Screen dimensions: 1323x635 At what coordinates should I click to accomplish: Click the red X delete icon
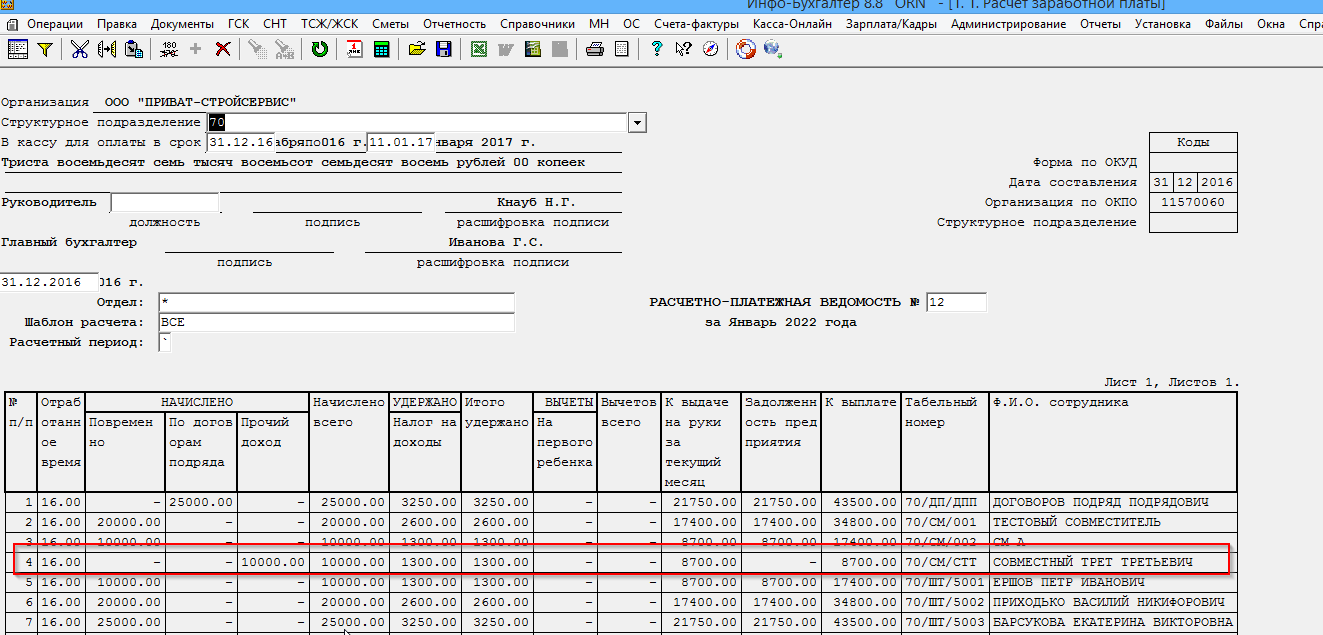coord(223,48)
